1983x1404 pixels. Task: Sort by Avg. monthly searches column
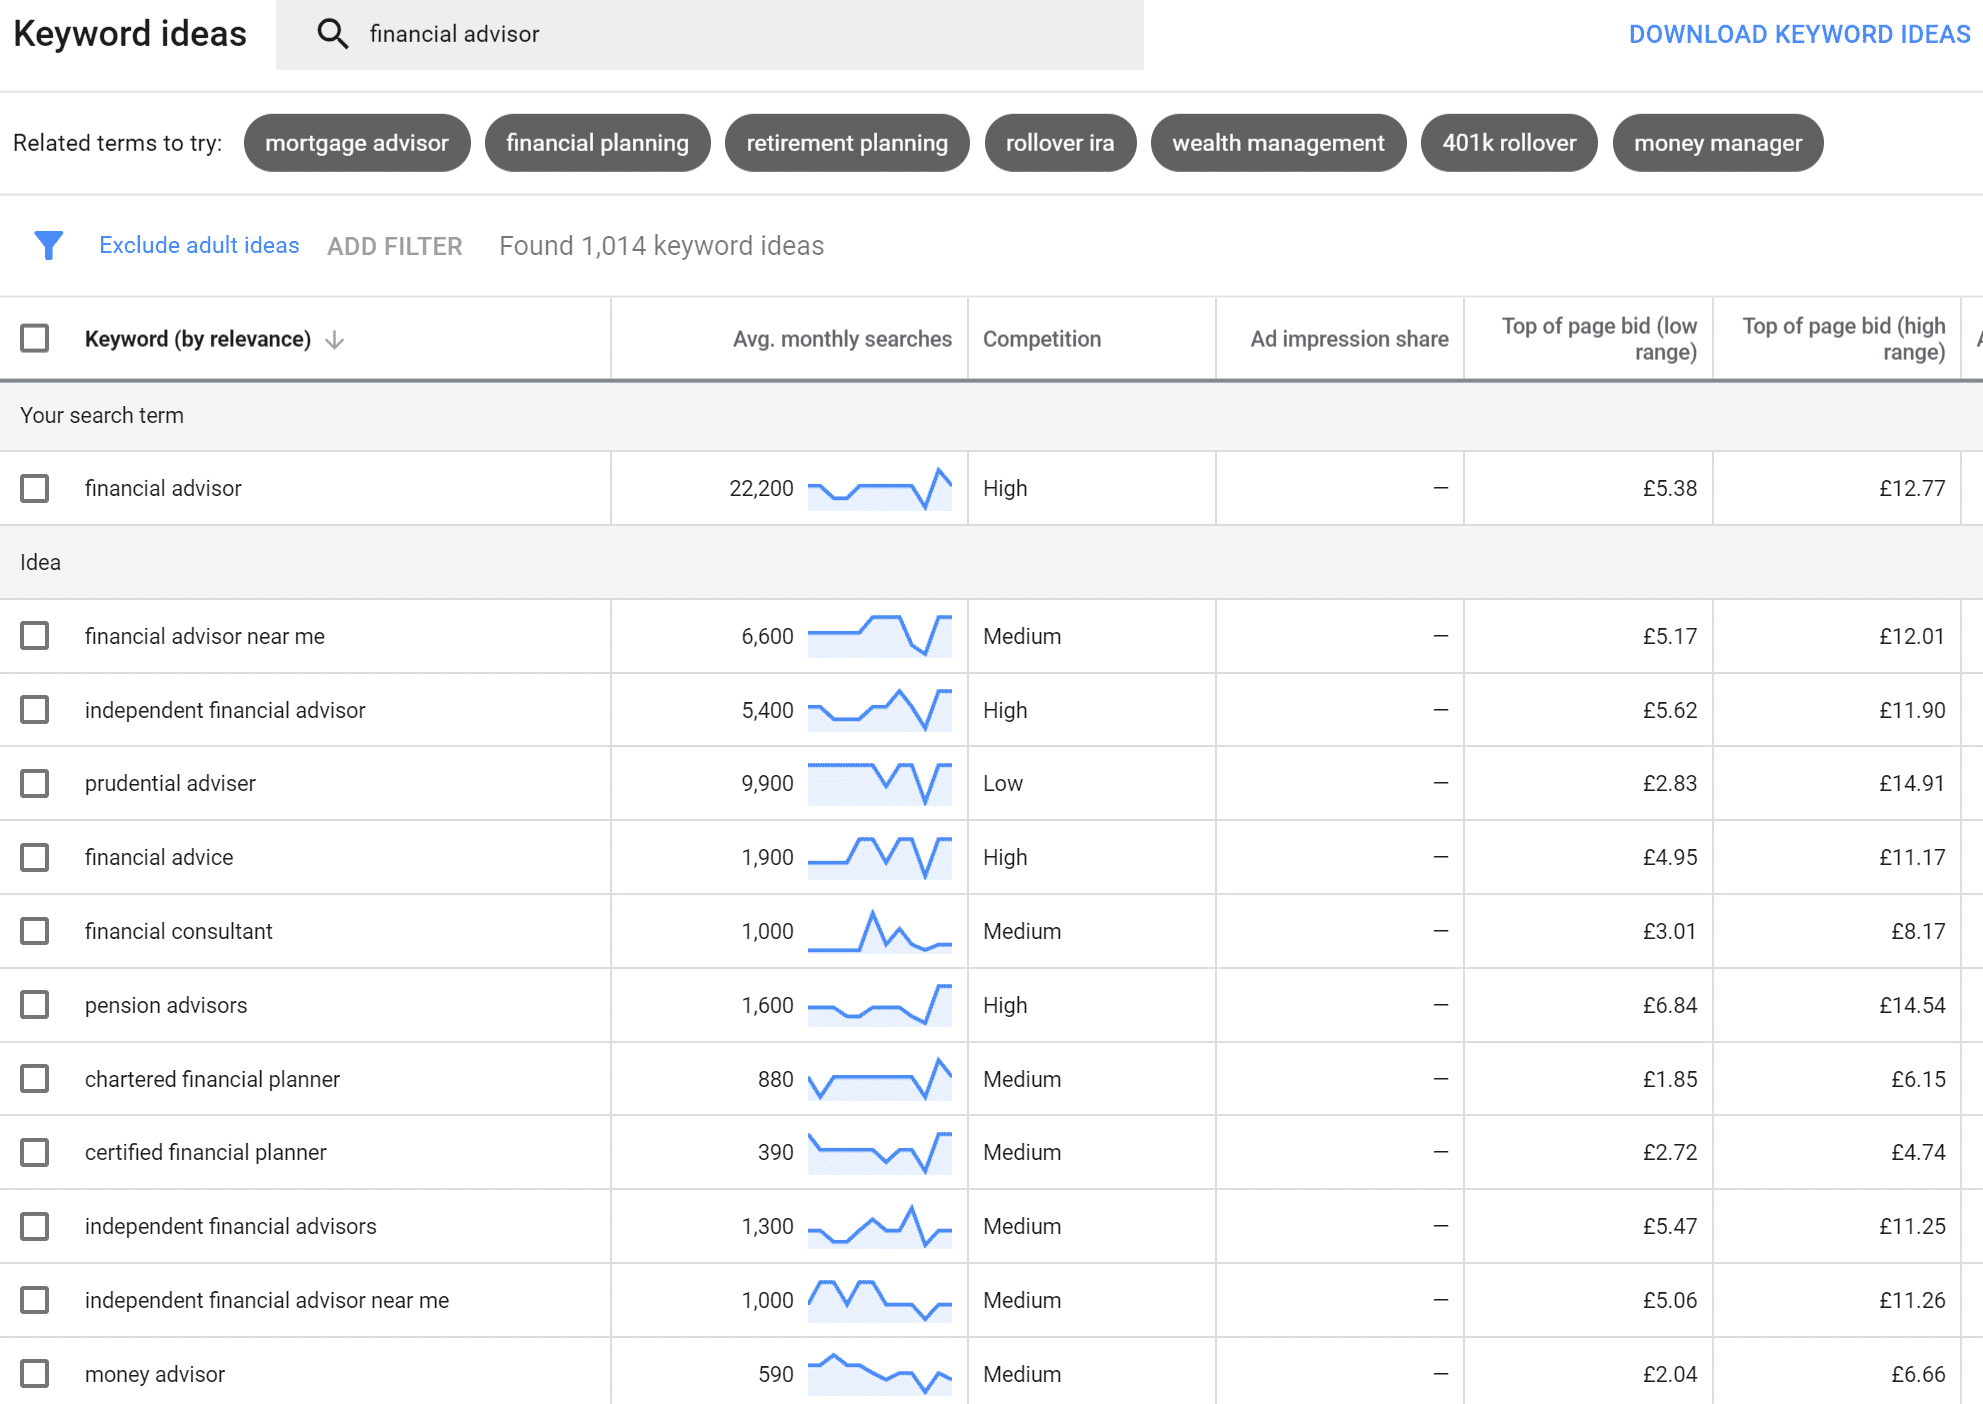tap(841, 339)
